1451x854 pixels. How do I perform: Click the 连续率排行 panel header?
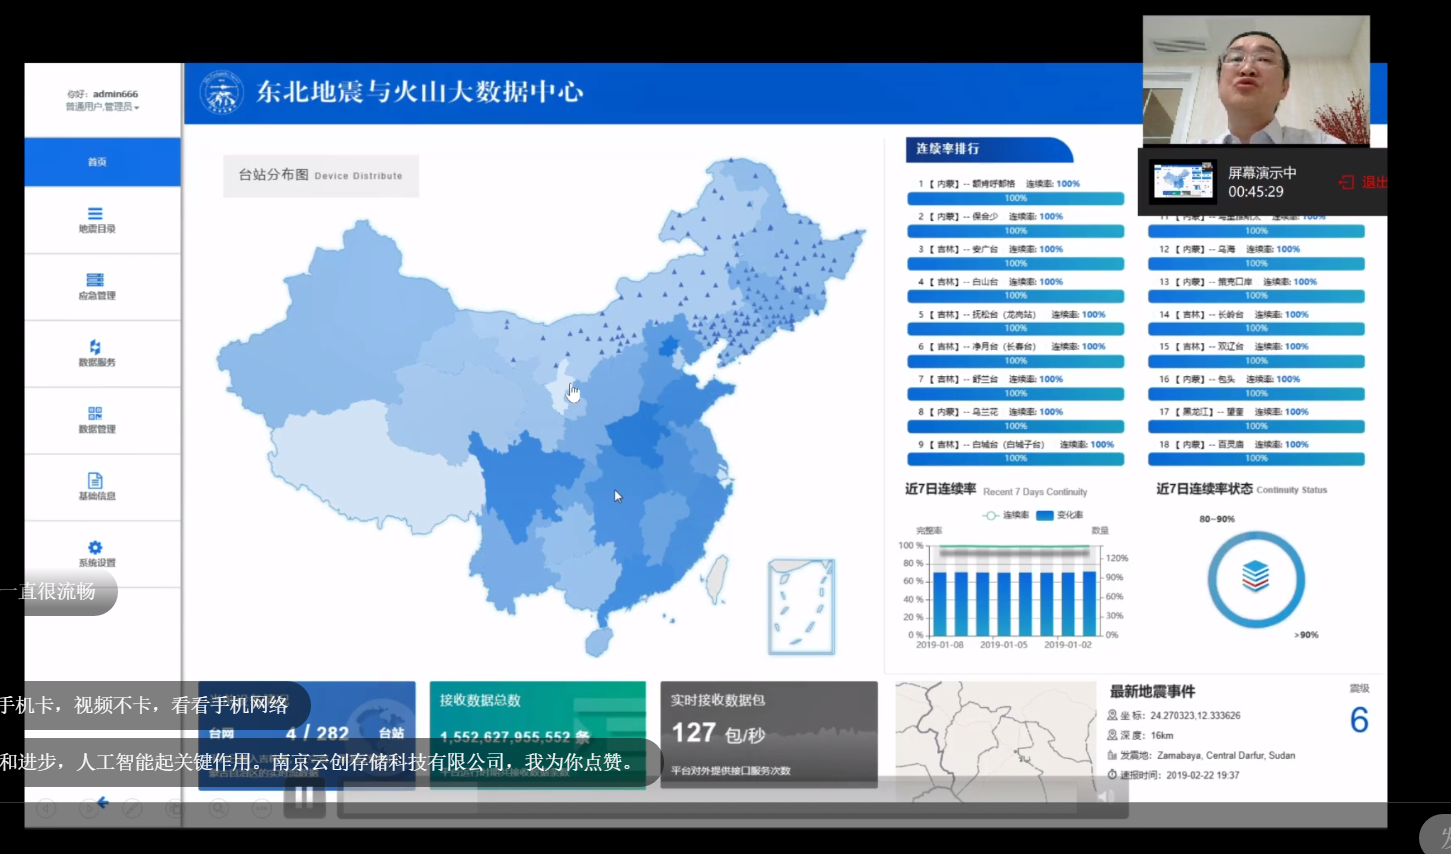988,149
